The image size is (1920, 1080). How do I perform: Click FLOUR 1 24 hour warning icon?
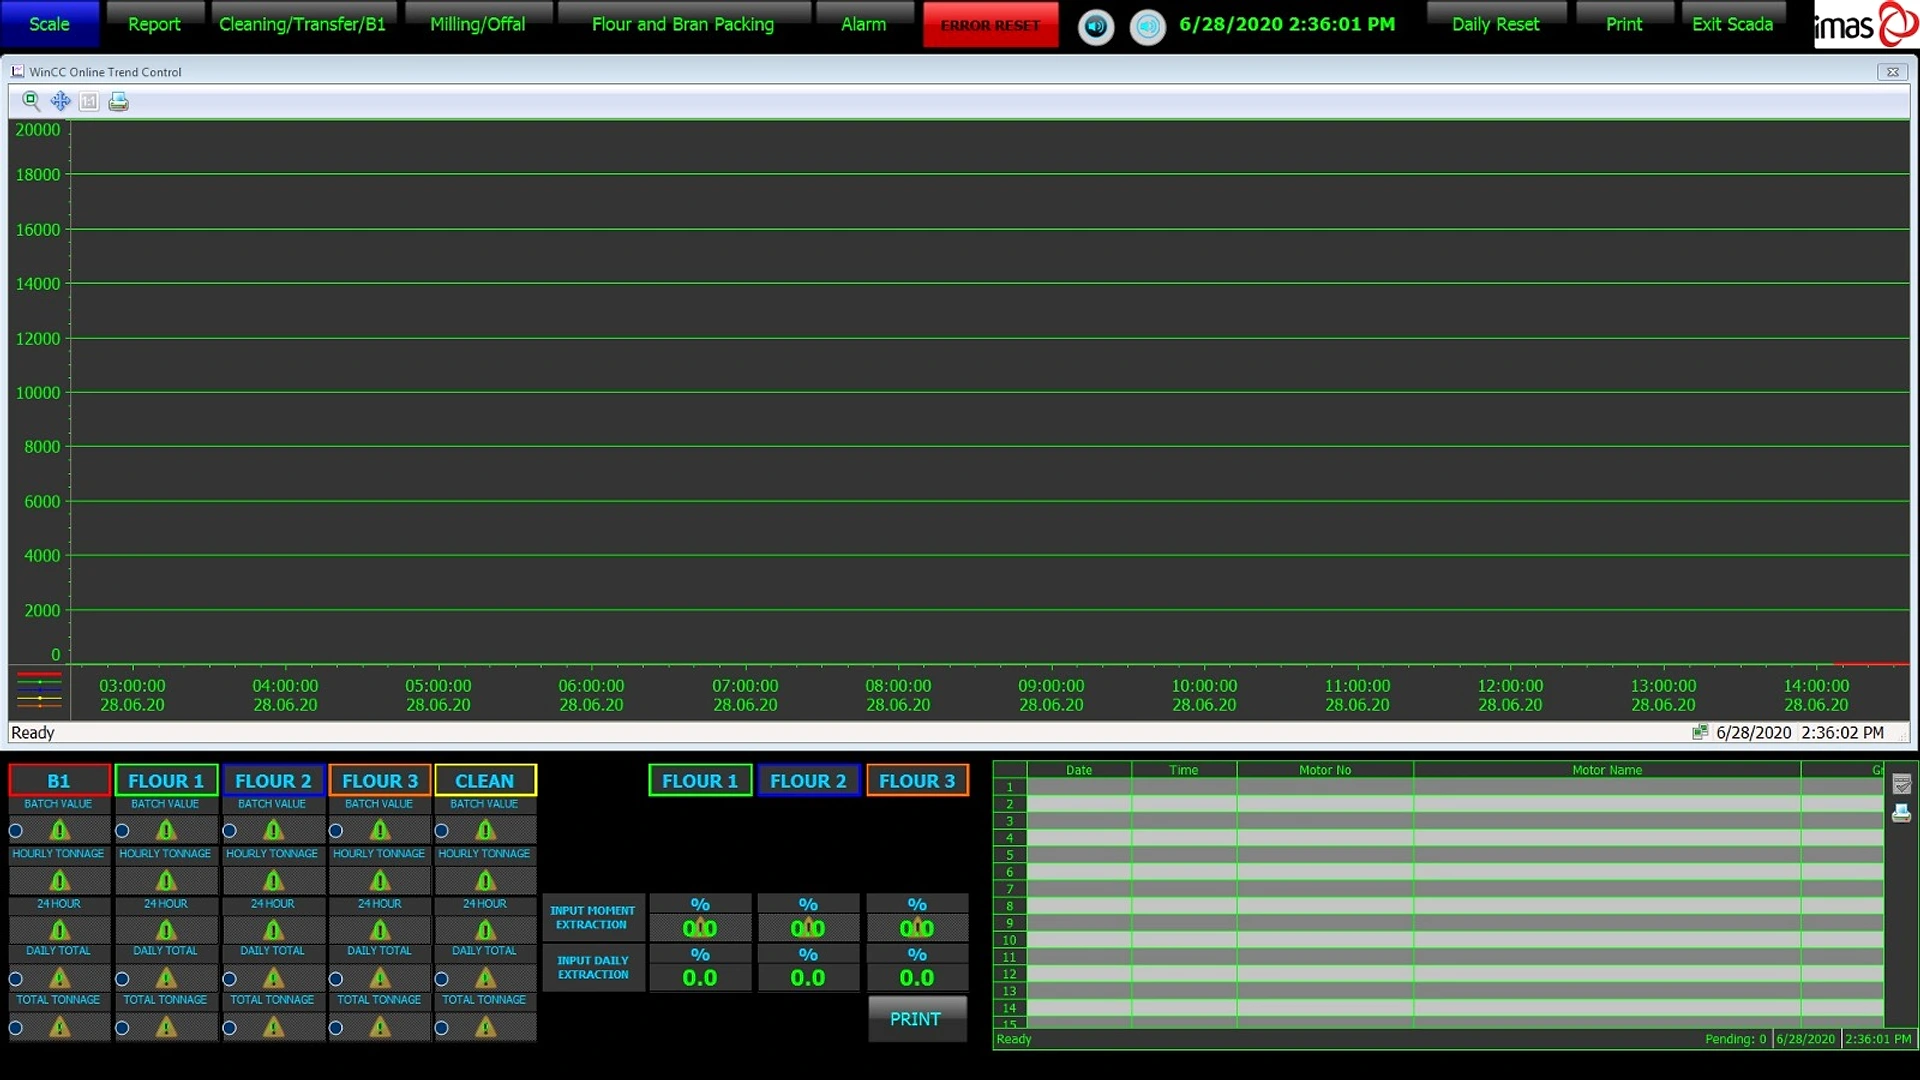click(x=166, y=930)
